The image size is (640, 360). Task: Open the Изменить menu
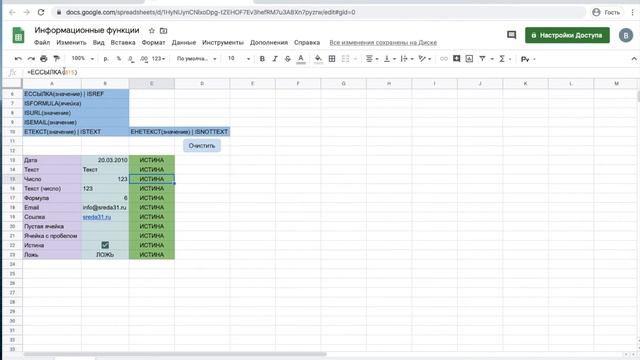[71, 42]
